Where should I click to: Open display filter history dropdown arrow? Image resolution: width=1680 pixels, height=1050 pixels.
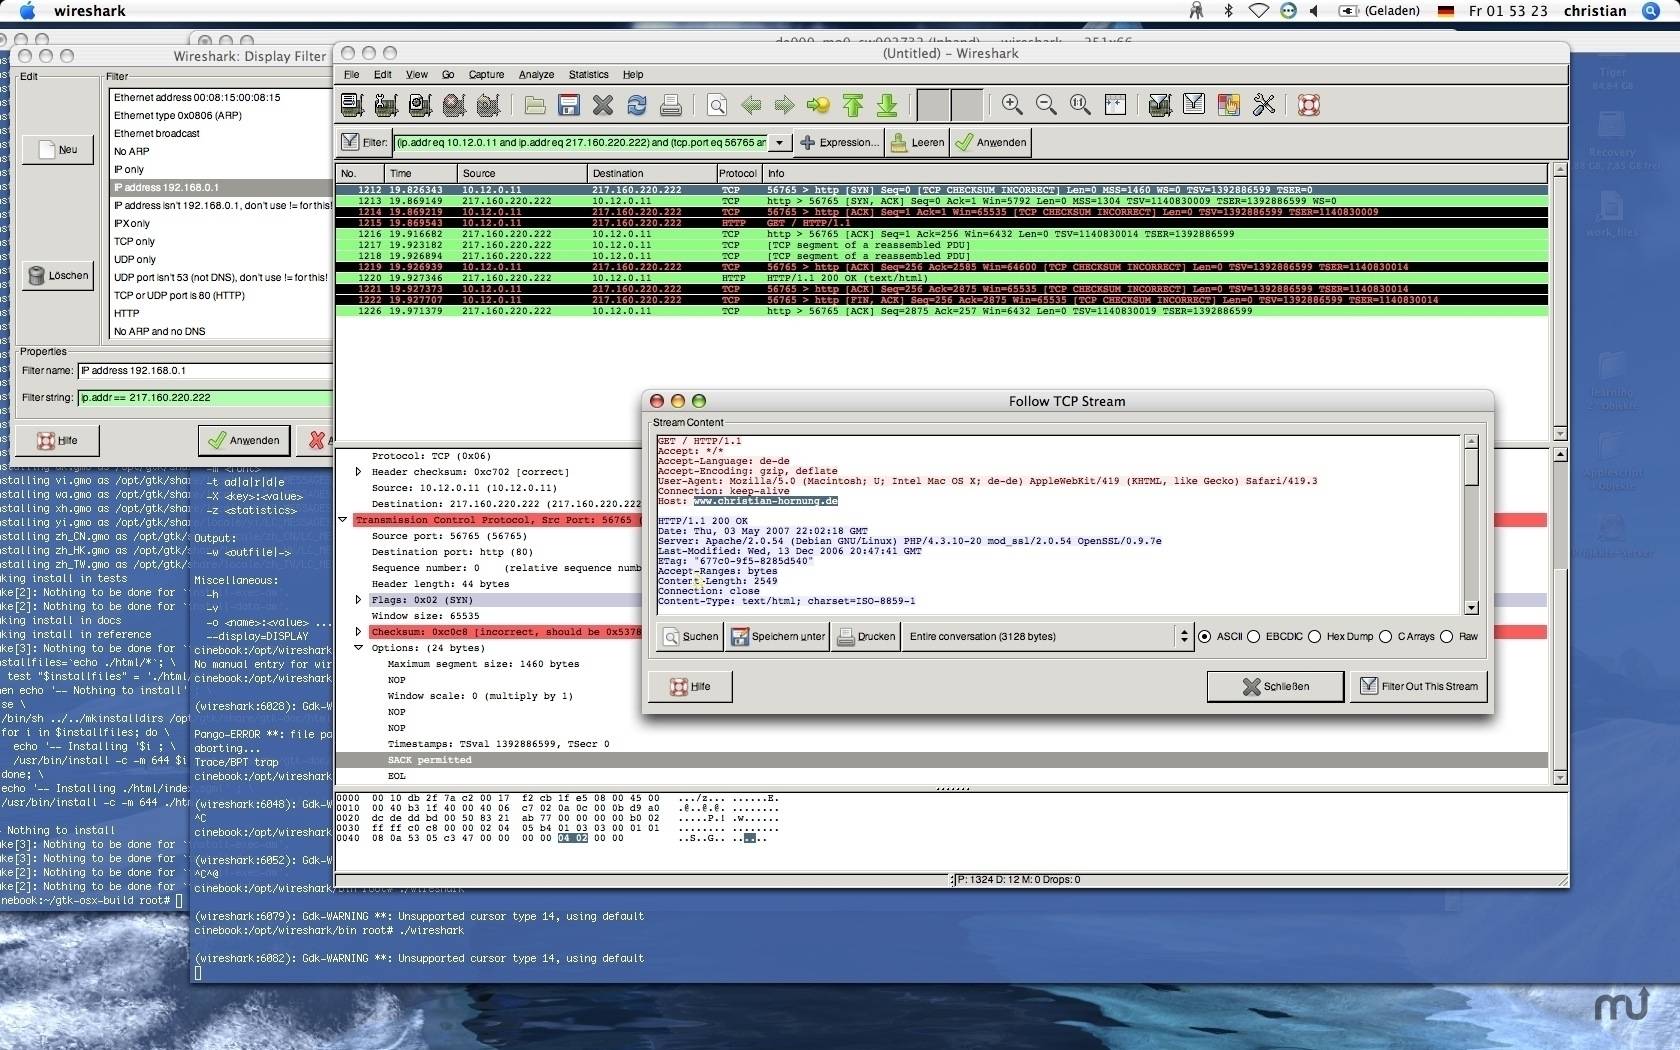point(780,143)
